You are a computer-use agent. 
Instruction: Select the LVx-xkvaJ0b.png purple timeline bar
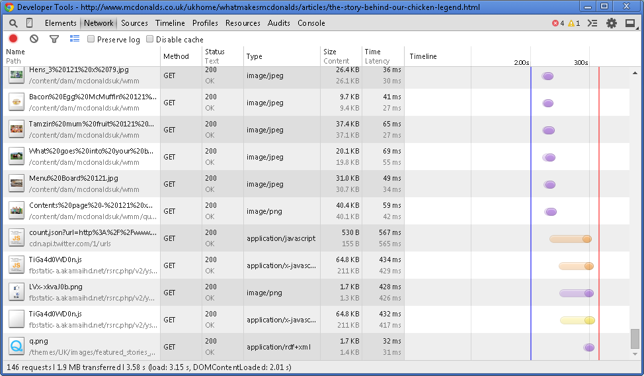tap(577, 293)
